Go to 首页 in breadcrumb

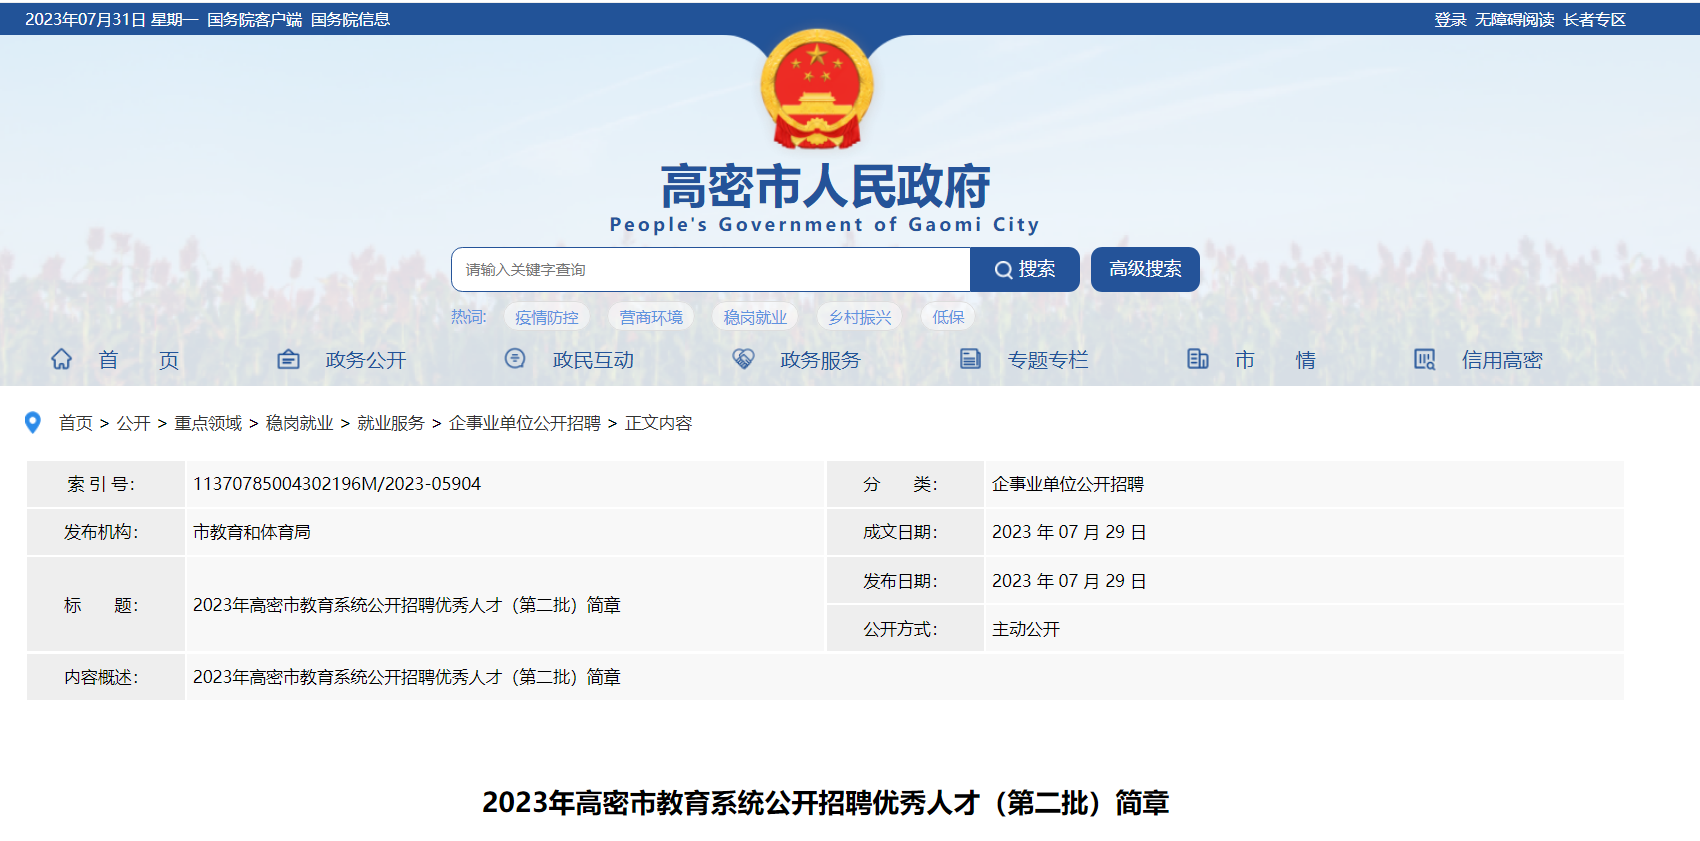pos(76,423)
